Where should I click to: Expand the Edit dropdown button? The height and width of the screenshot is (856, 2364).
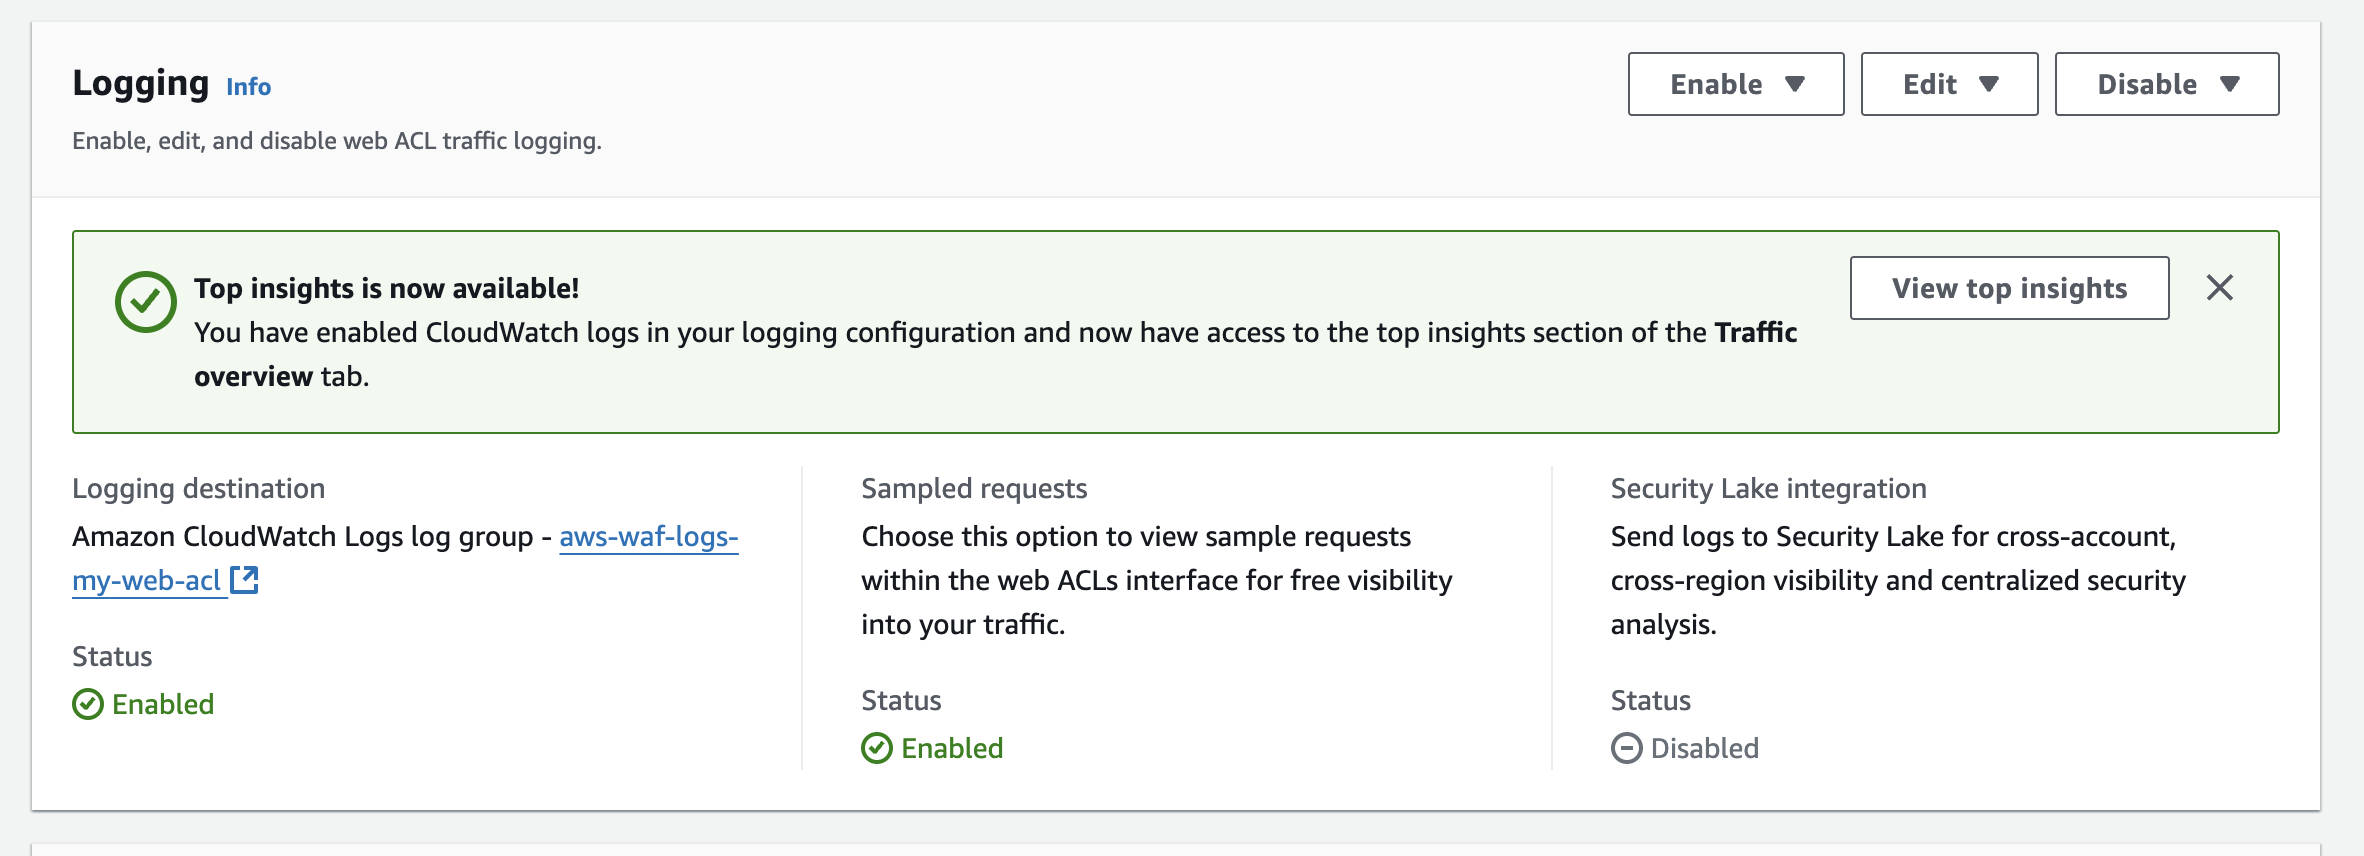click(1948, 84)
